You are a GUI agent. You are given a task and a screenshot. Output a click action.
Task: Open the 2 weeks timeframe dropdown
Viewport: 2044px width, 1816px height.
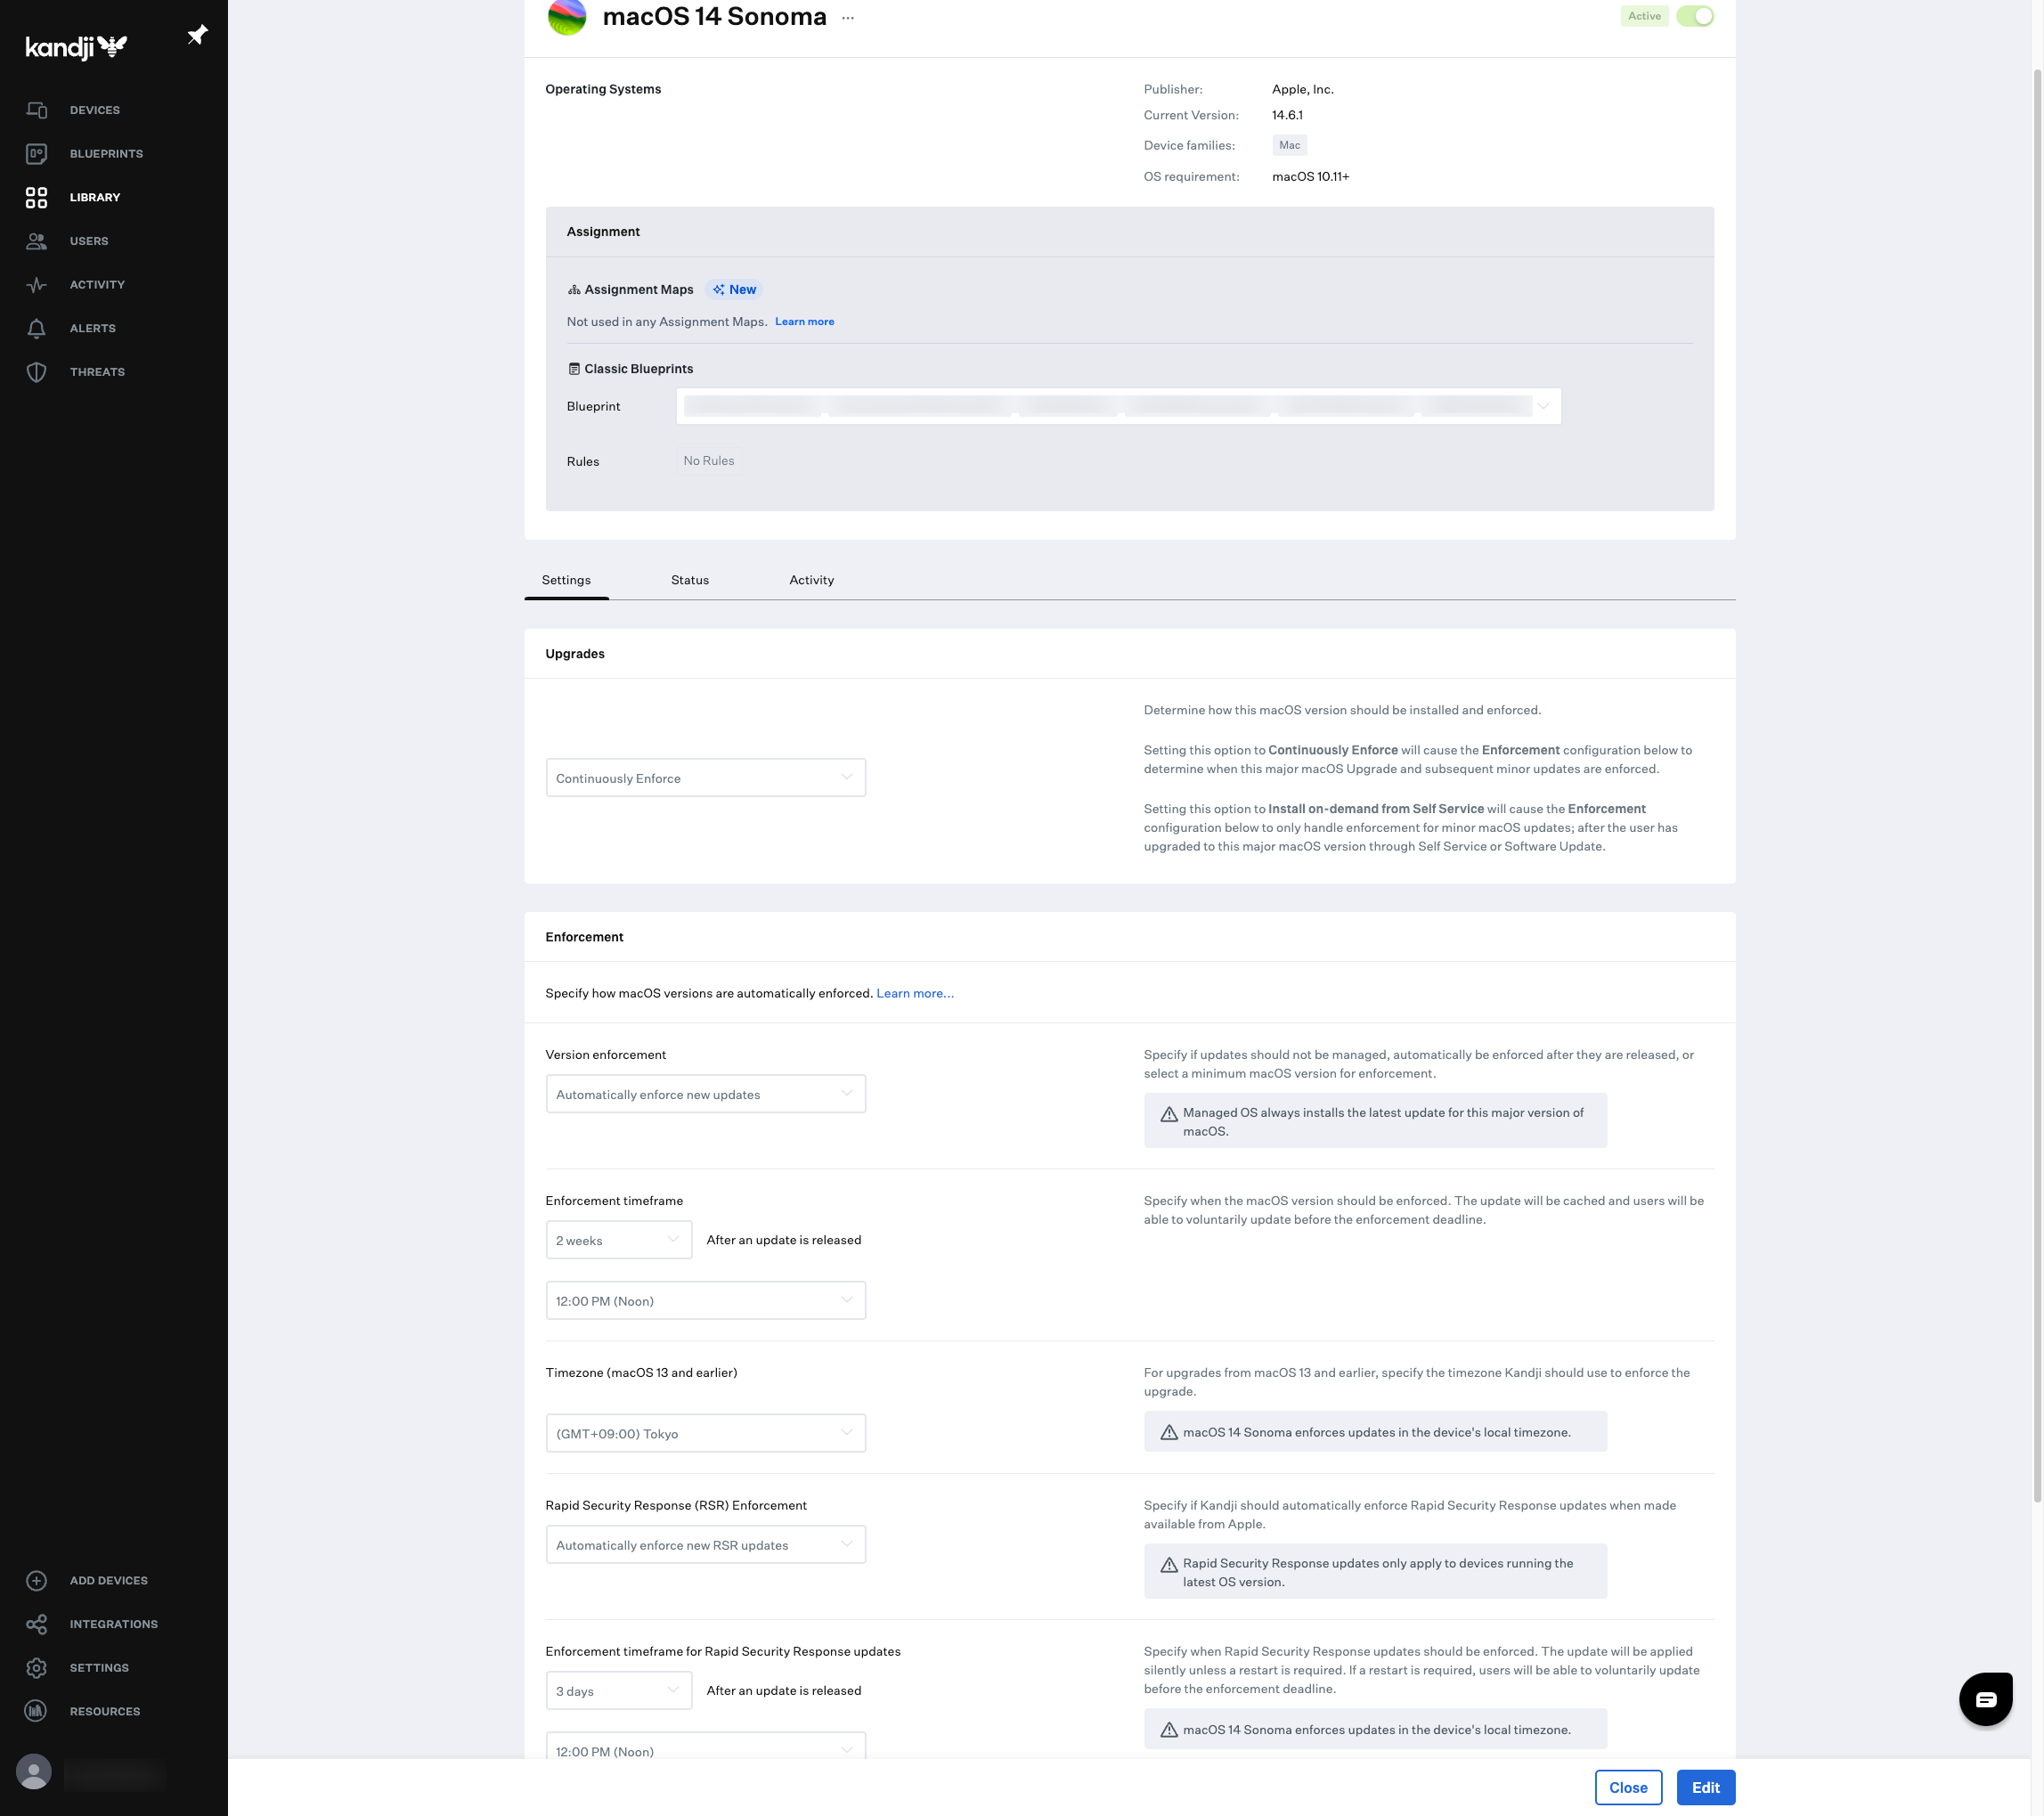tap(618, 1240)
